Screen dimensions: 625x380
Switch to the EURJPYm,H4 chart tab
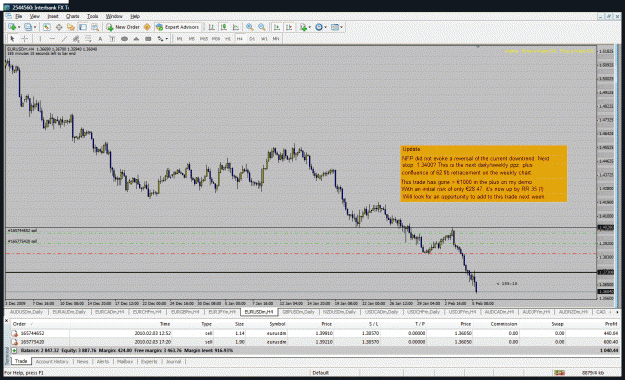pyautogui.click(x=222, y=312)
